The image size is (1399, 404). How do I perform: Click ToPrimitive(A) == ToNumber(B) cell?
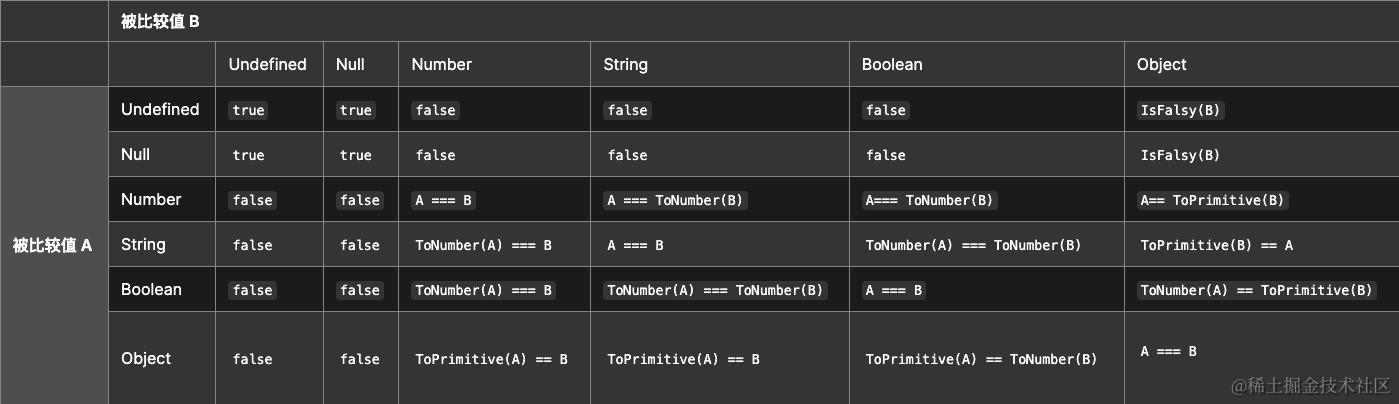click(981, 359)
